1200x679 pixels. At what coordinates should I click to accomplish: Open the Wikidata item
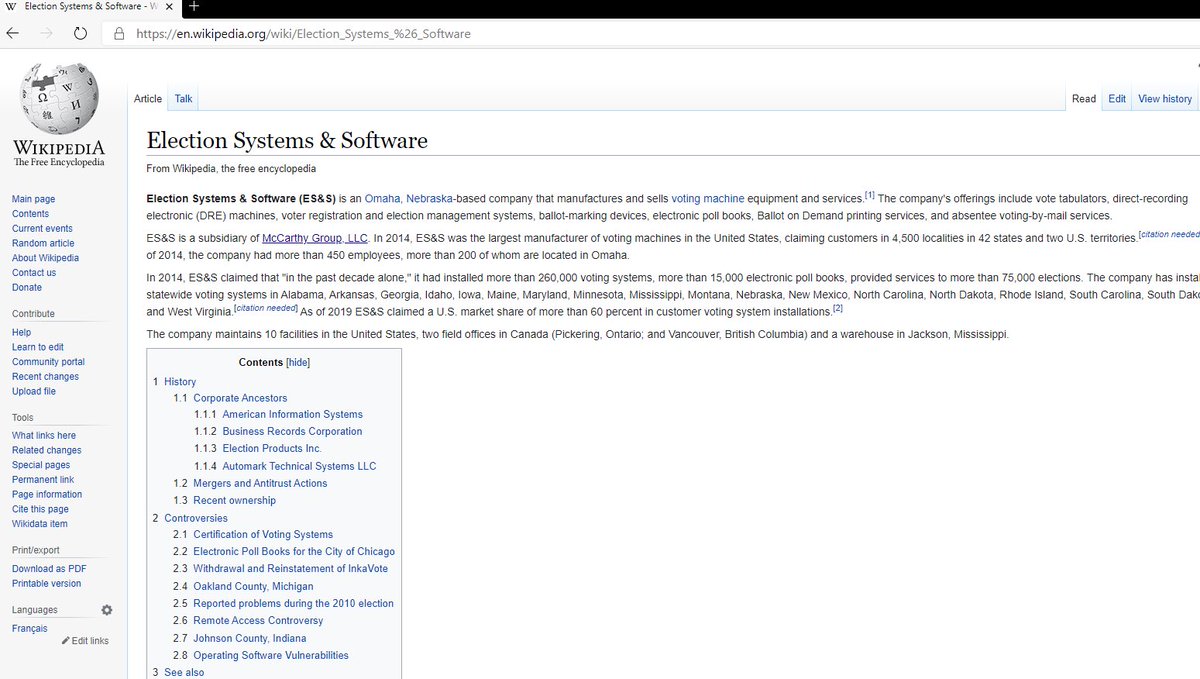pyautogui.click(x=40, y=523)
